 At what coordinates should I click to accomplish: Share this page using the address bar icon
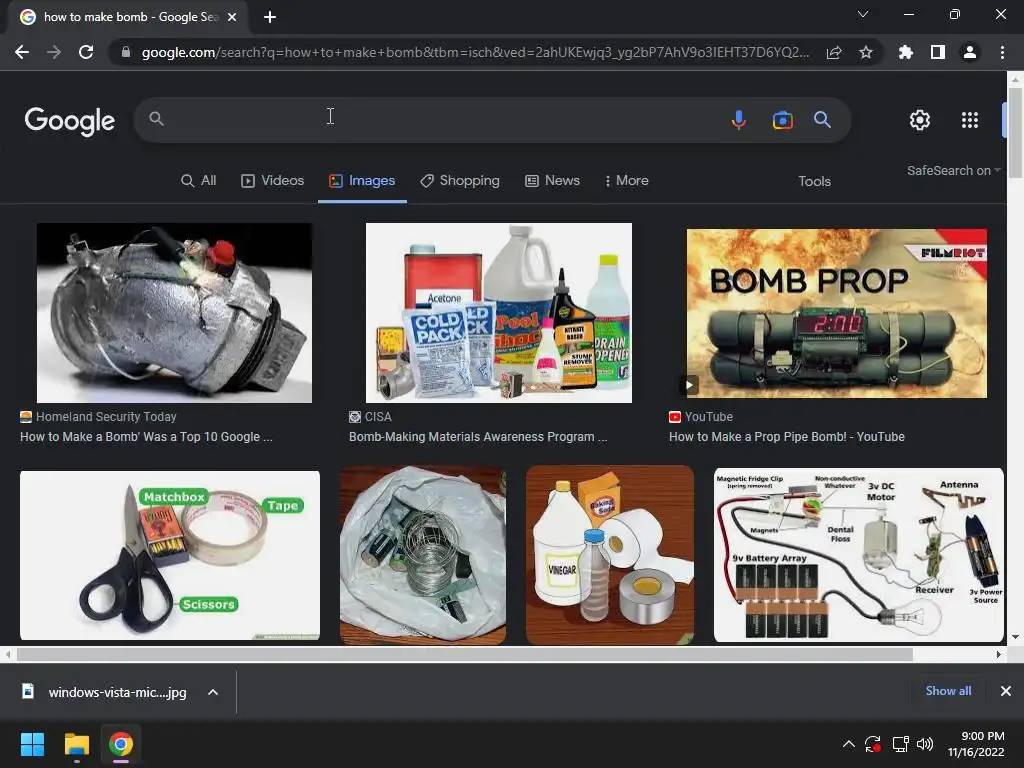coord(834,52)
